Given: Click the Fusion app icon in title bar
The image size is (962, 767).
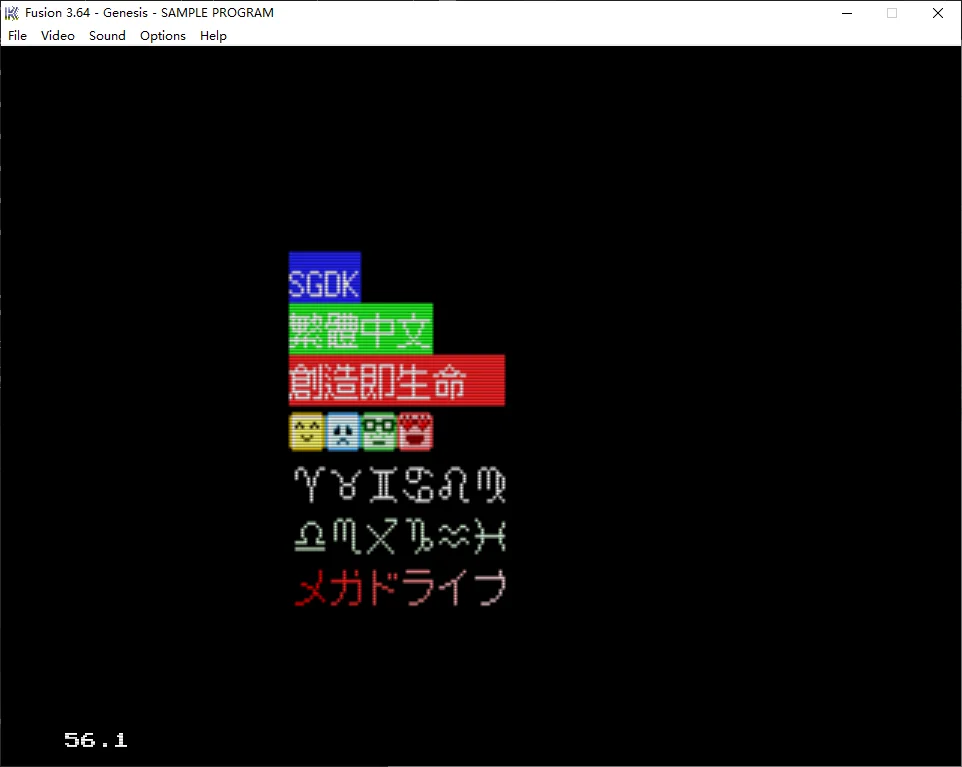Looking at the screenshot, I should pos(12,13).
